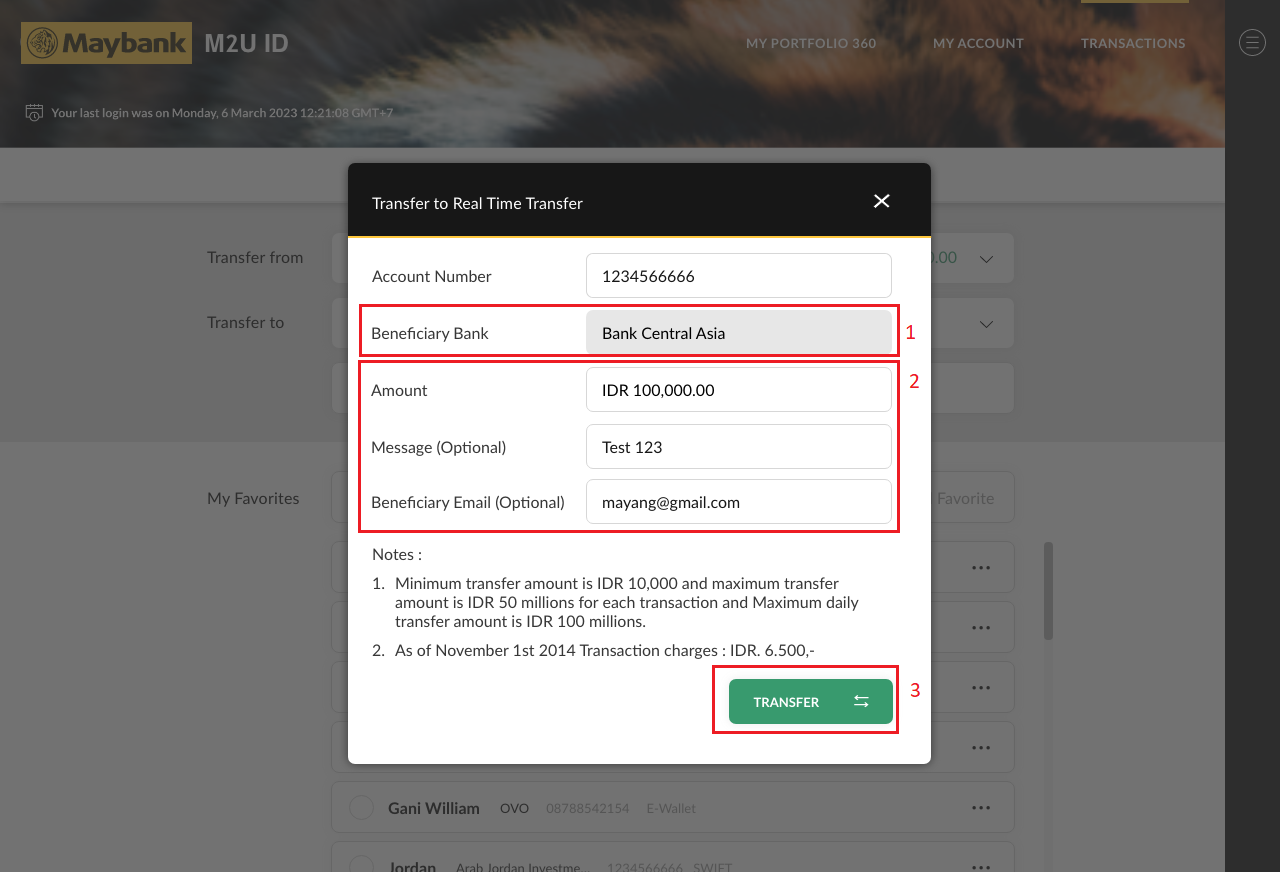Click the last login calendar clock icon

coord(34,112)
